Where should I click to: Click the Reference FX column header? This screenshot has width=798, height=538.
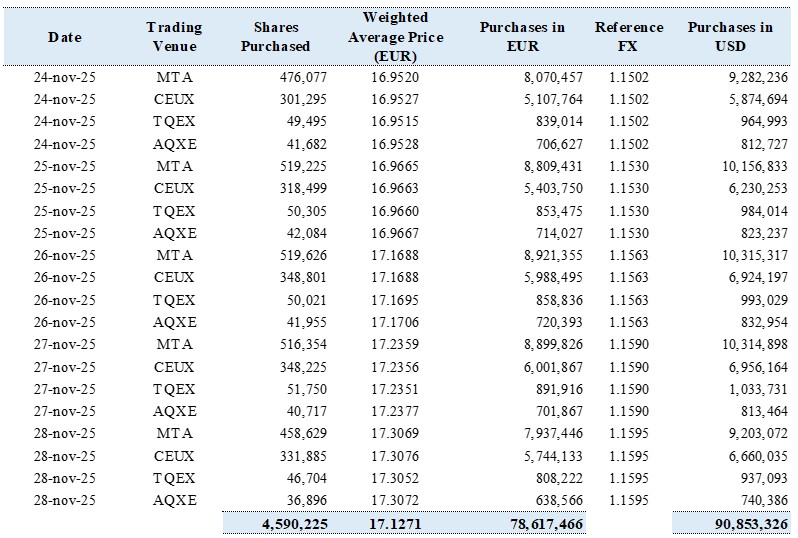tap(628, 36)
